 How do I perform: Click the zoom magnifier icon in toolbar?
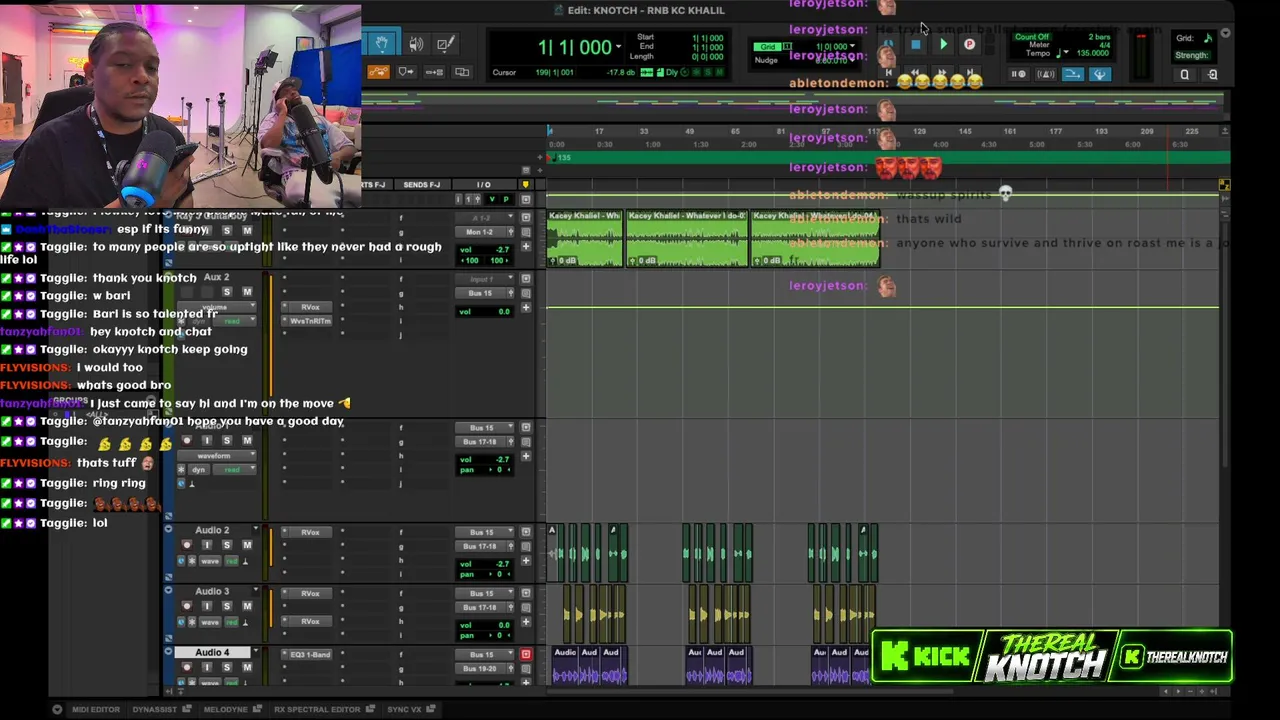pos(1185,74)
